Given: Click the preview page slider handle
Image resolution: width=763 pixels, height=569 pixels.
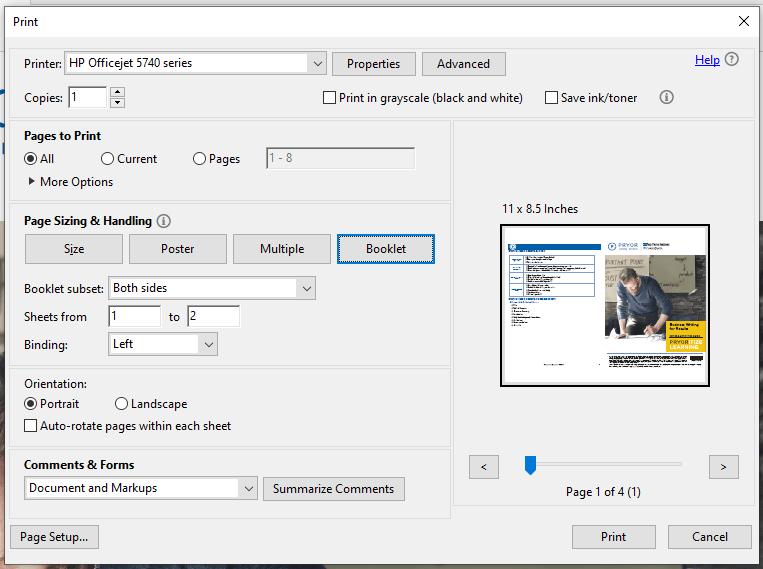Looking at the screenshot, I should tap(531, 465).
